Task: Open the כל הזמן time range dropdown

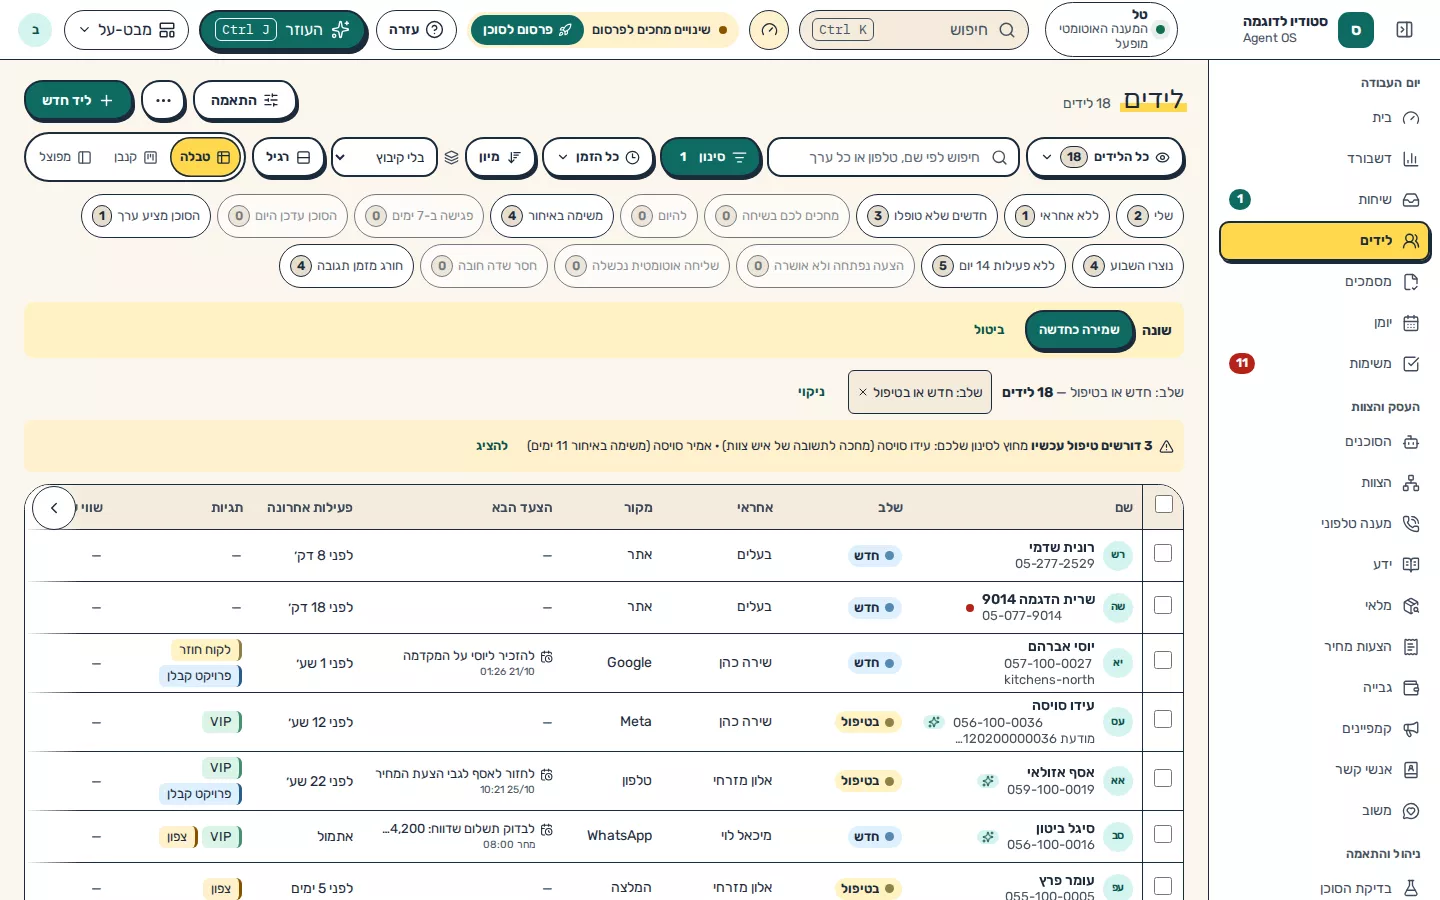Action: tap(598, 157)
